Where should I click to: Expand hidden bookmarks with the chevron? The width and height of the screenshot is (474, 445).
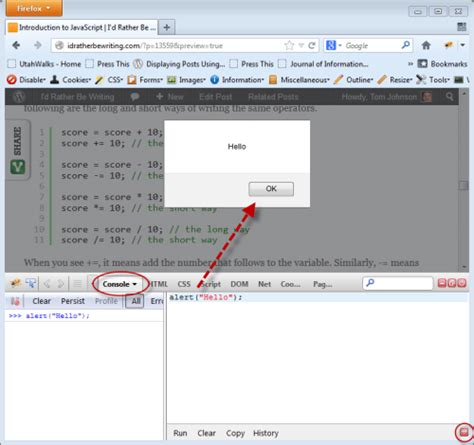coord(410,64)
